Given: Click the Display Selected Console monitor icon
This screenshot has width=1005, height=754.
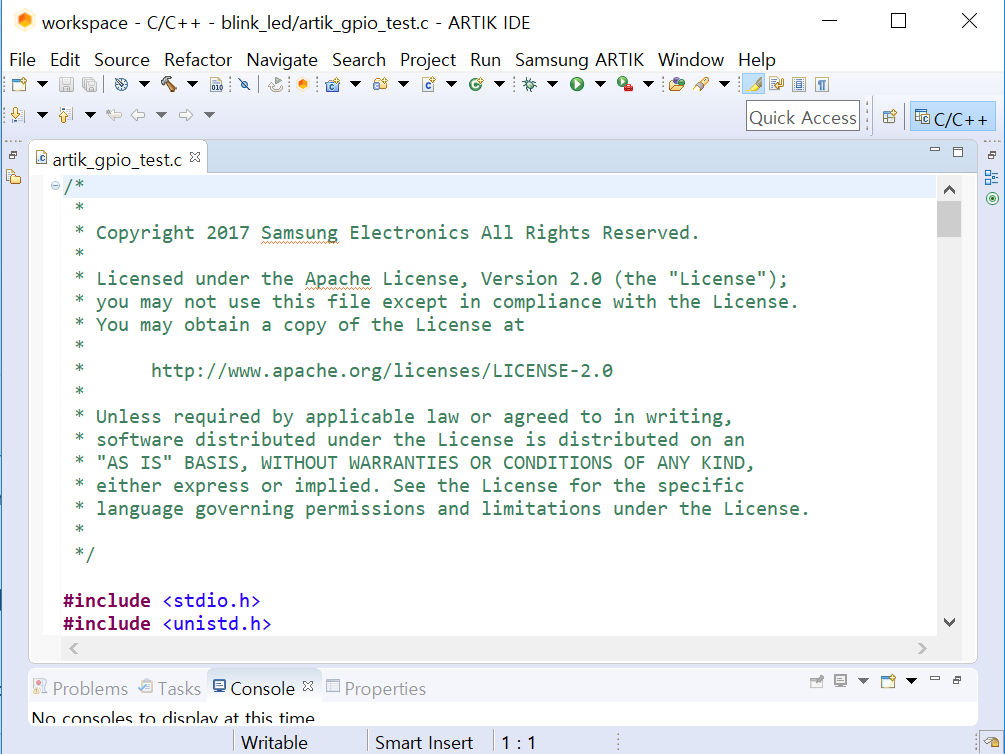Looking at the screenshot, I should 840,681.
